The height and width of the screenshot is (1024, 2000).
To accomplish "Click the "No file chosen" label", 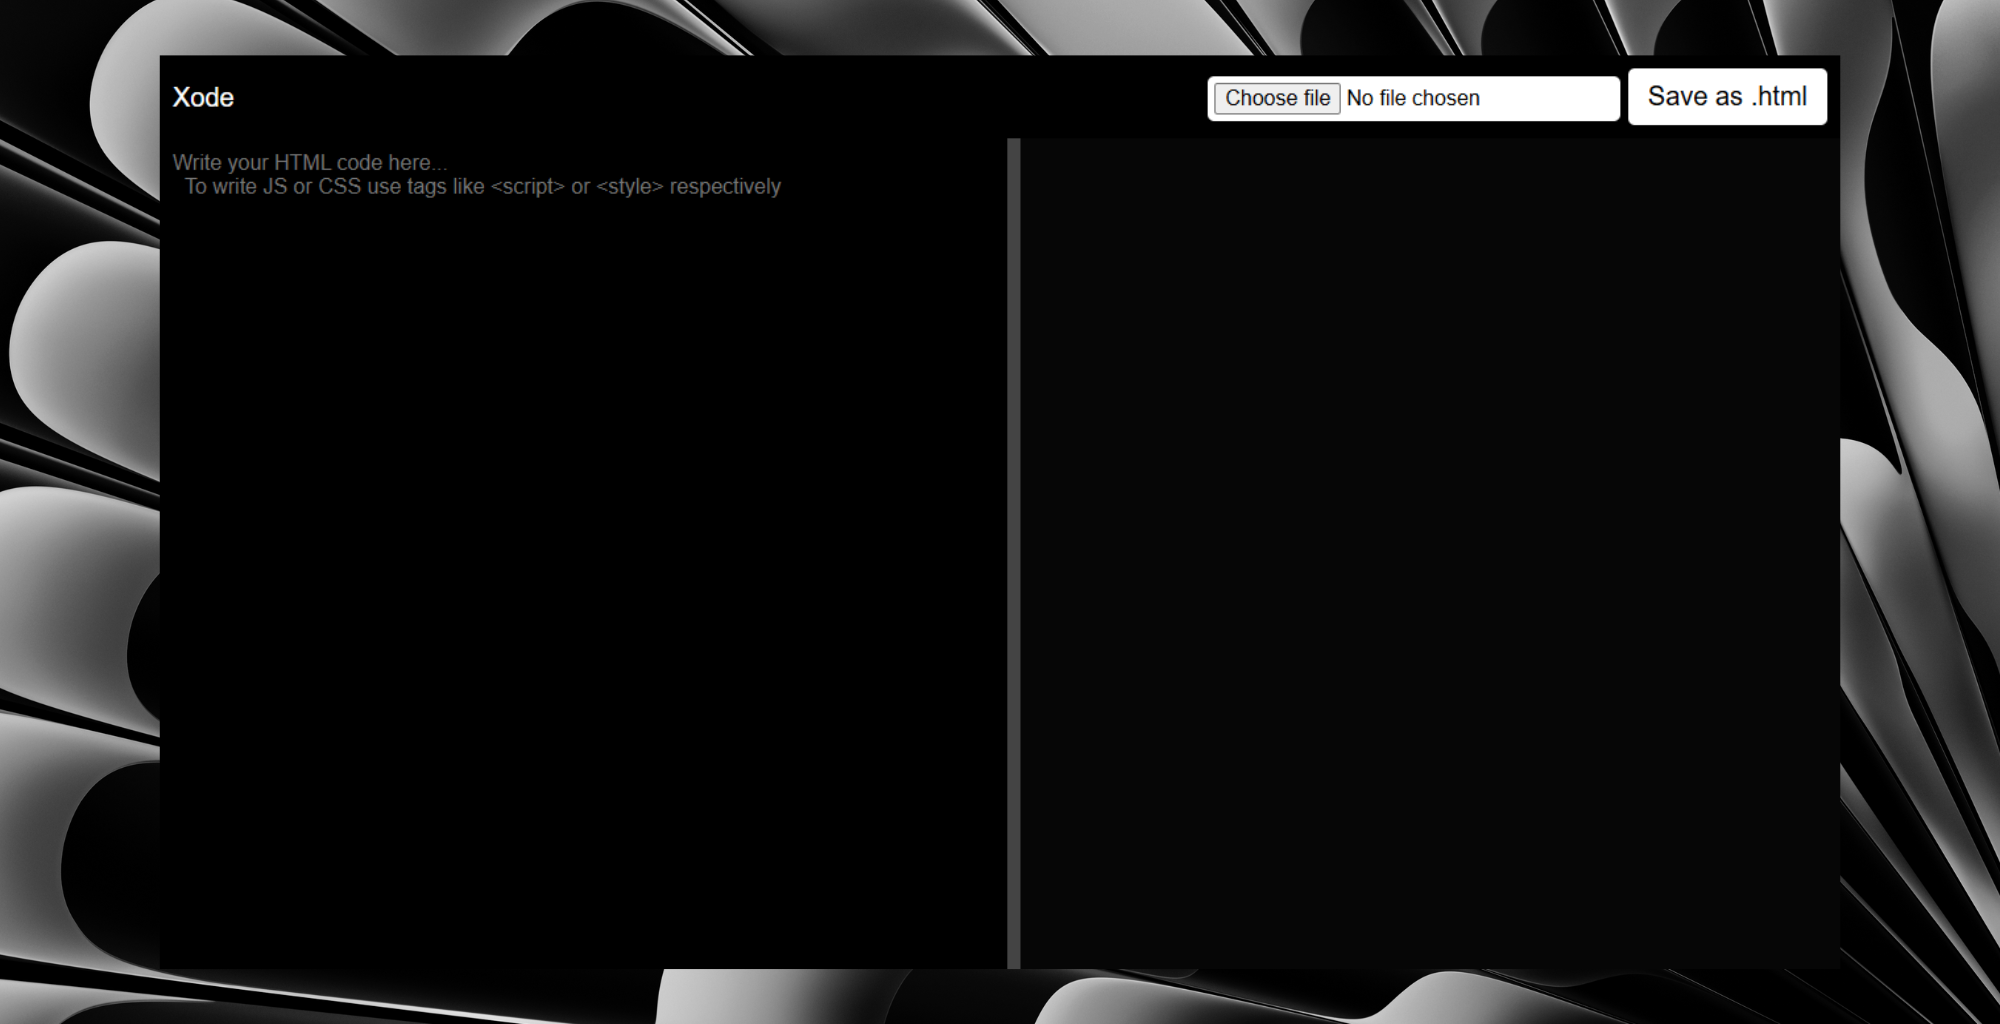I will [x=1412, y=97].
